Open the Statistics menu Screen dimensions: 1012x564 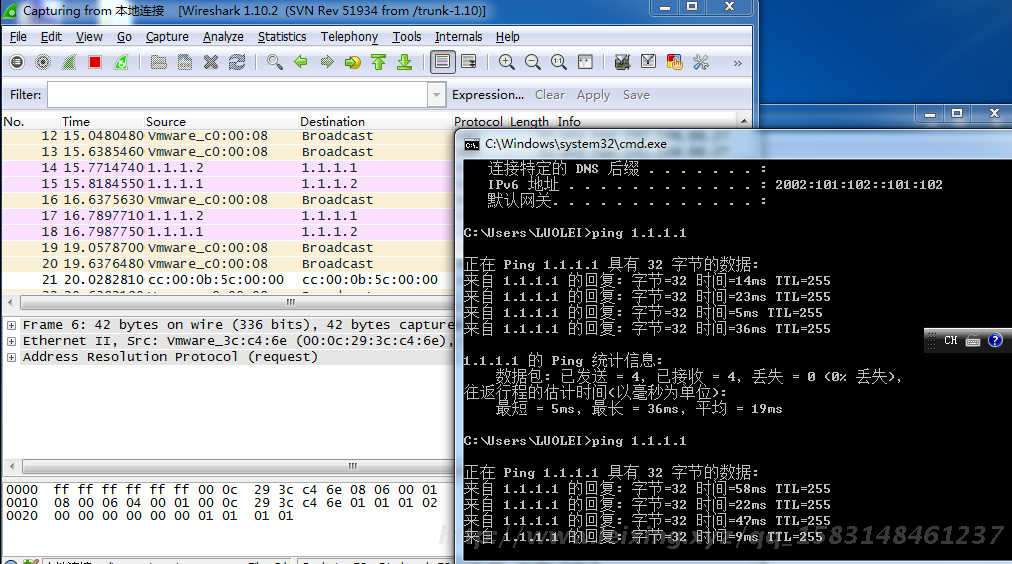282,37
